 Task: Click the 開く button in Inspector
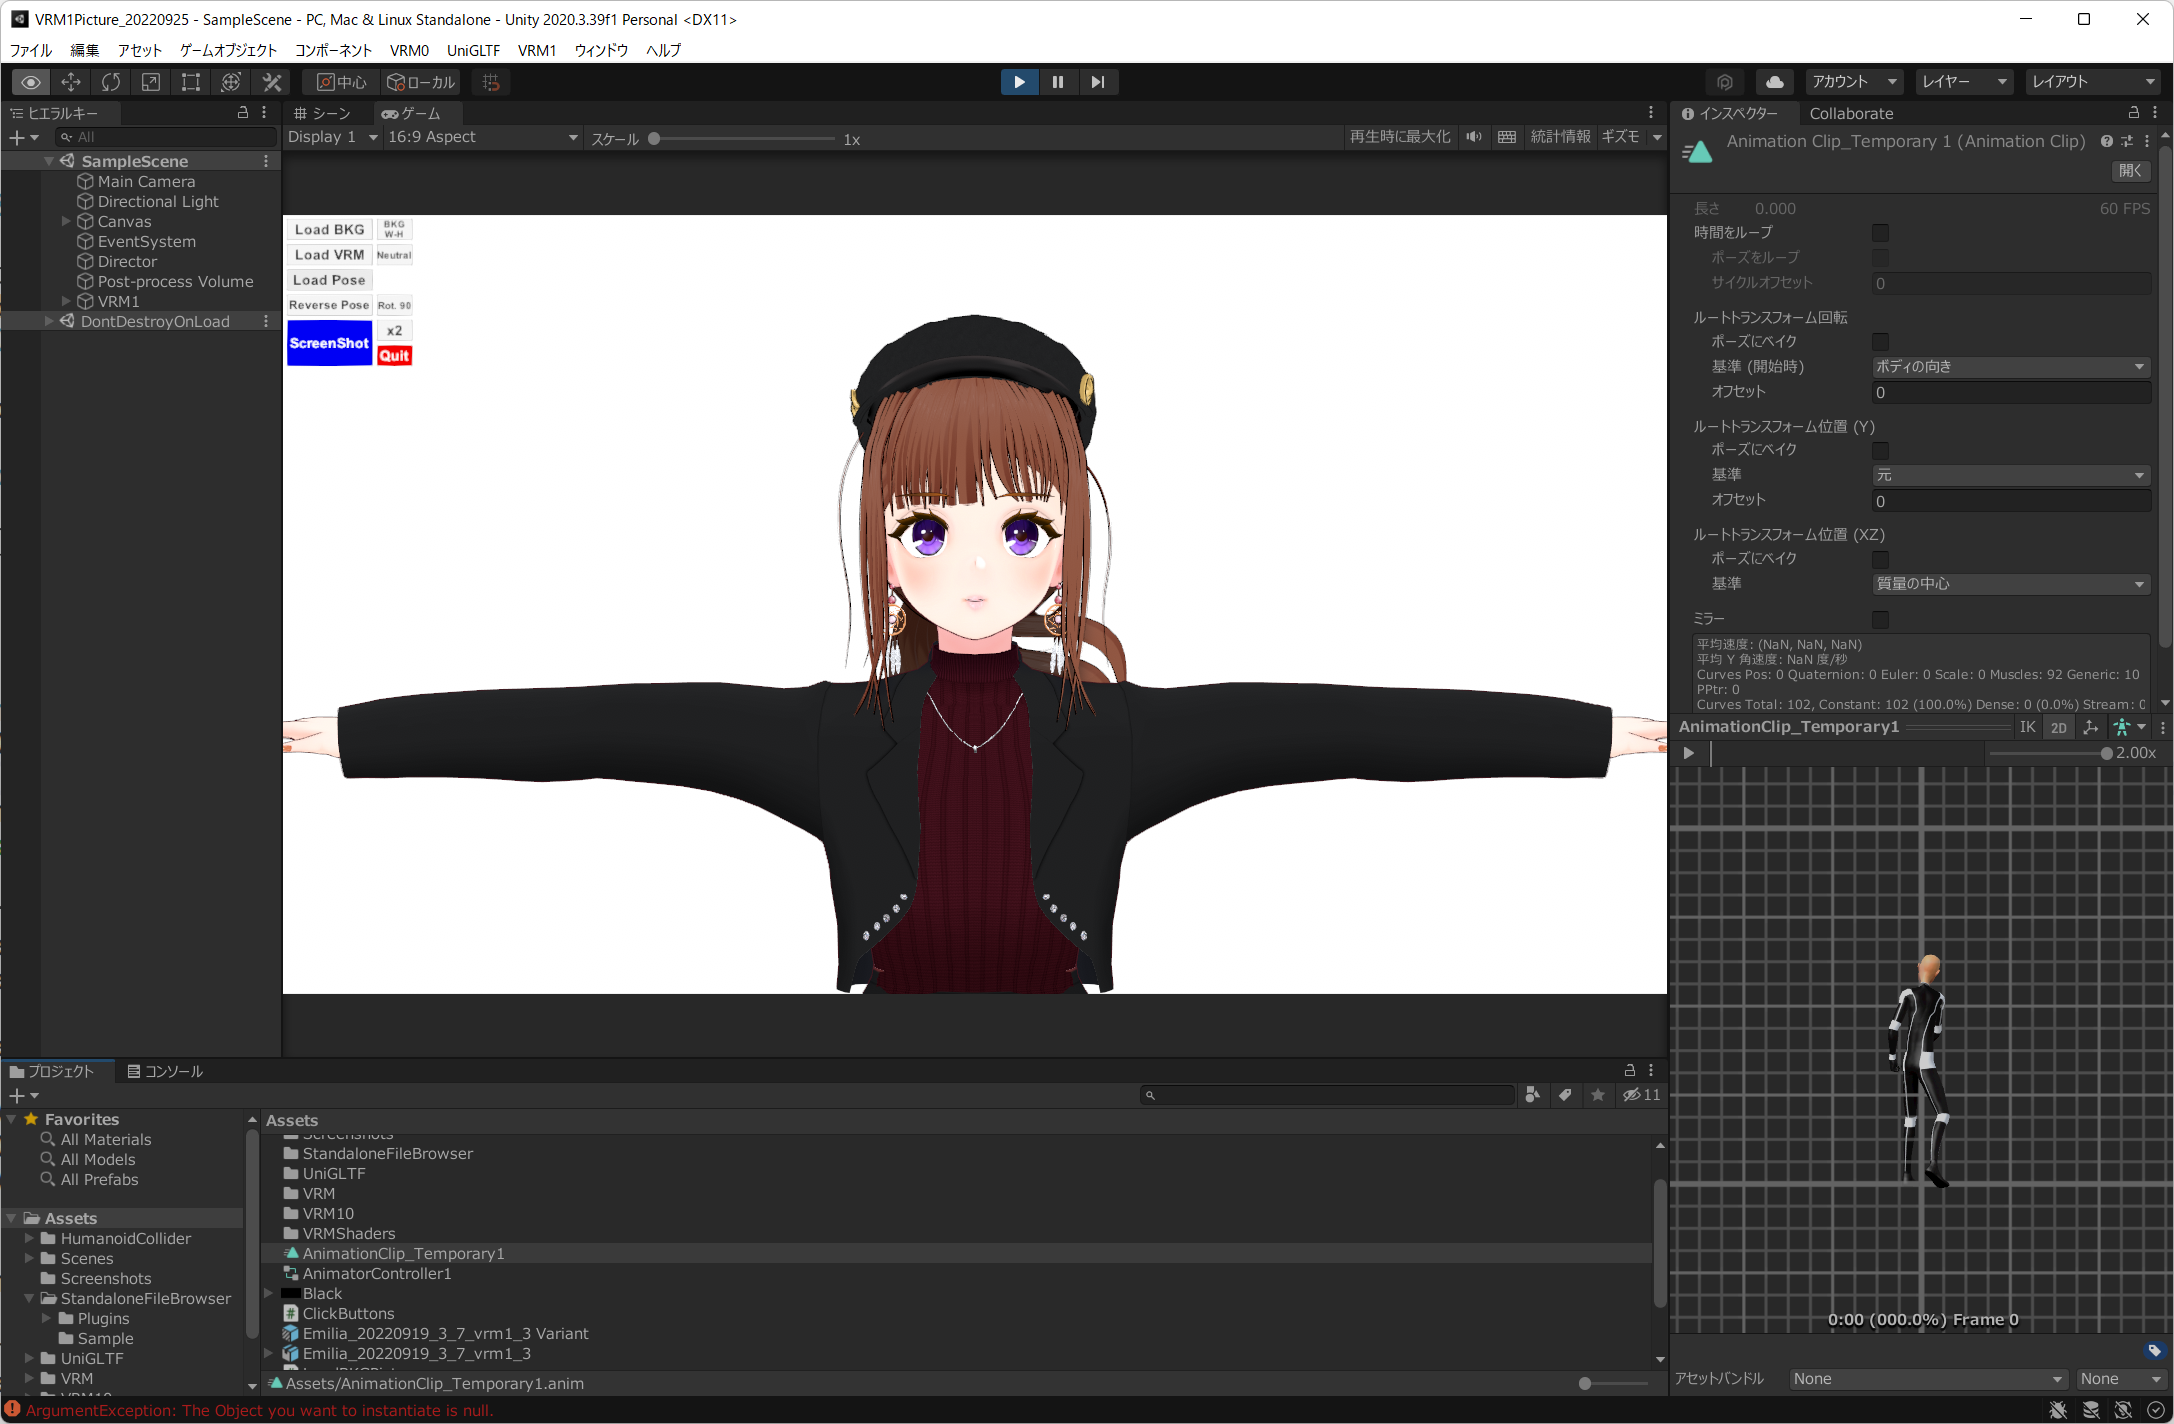click(x=2130, y=171)
